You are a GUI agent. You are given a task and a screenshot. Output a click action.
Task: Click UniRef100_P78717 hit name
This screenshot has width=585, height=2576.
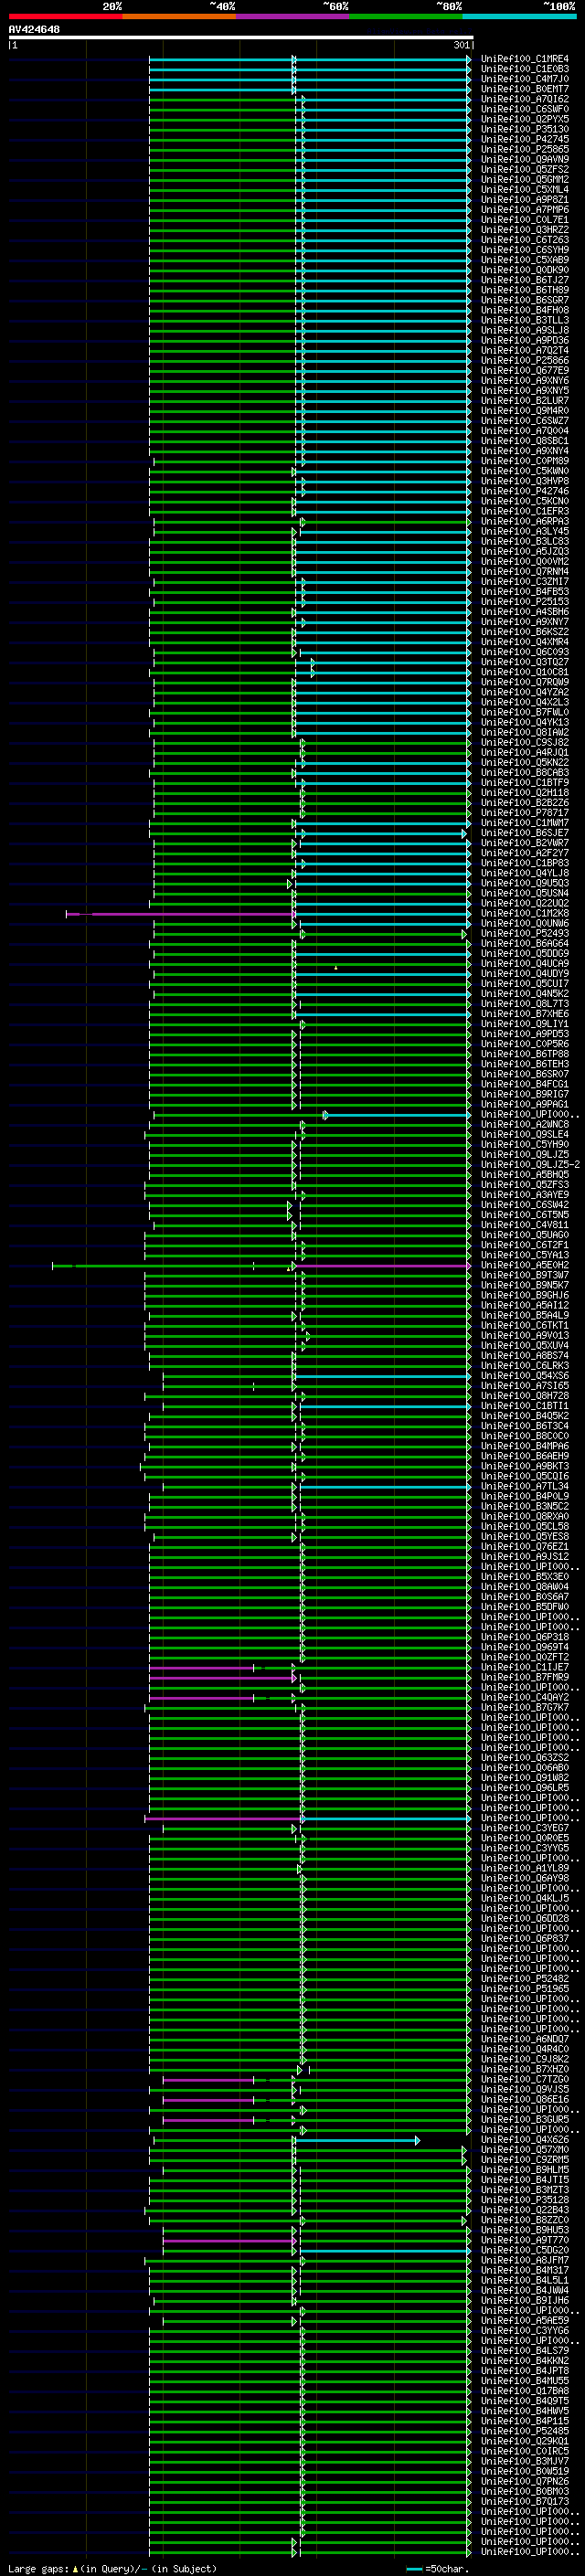[525, 813]
